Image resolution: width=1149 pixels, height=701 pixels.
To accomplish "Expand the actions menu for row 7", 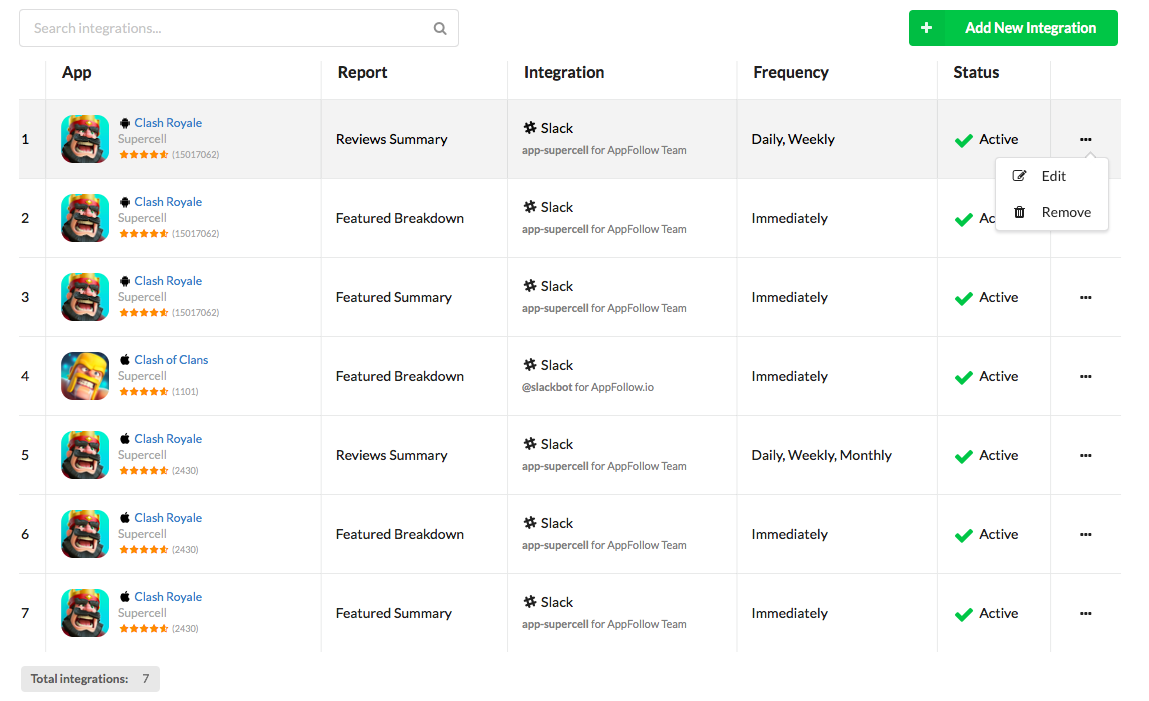I will point(1085,613).
